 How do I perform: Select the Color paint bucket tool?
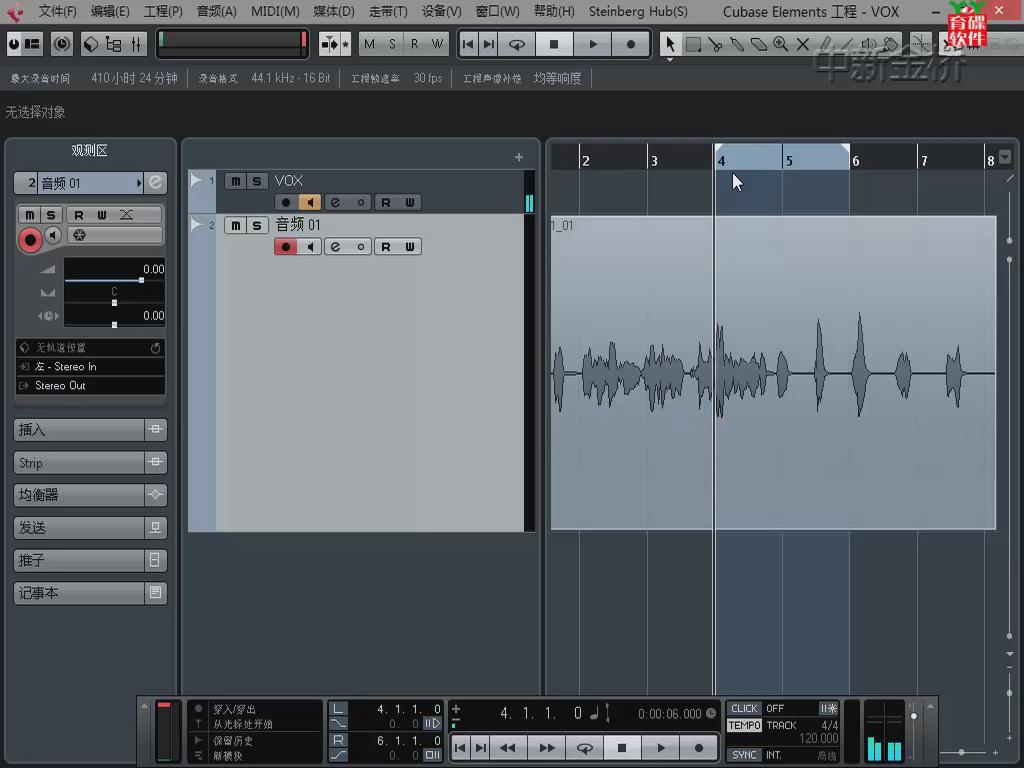point(890,44)
